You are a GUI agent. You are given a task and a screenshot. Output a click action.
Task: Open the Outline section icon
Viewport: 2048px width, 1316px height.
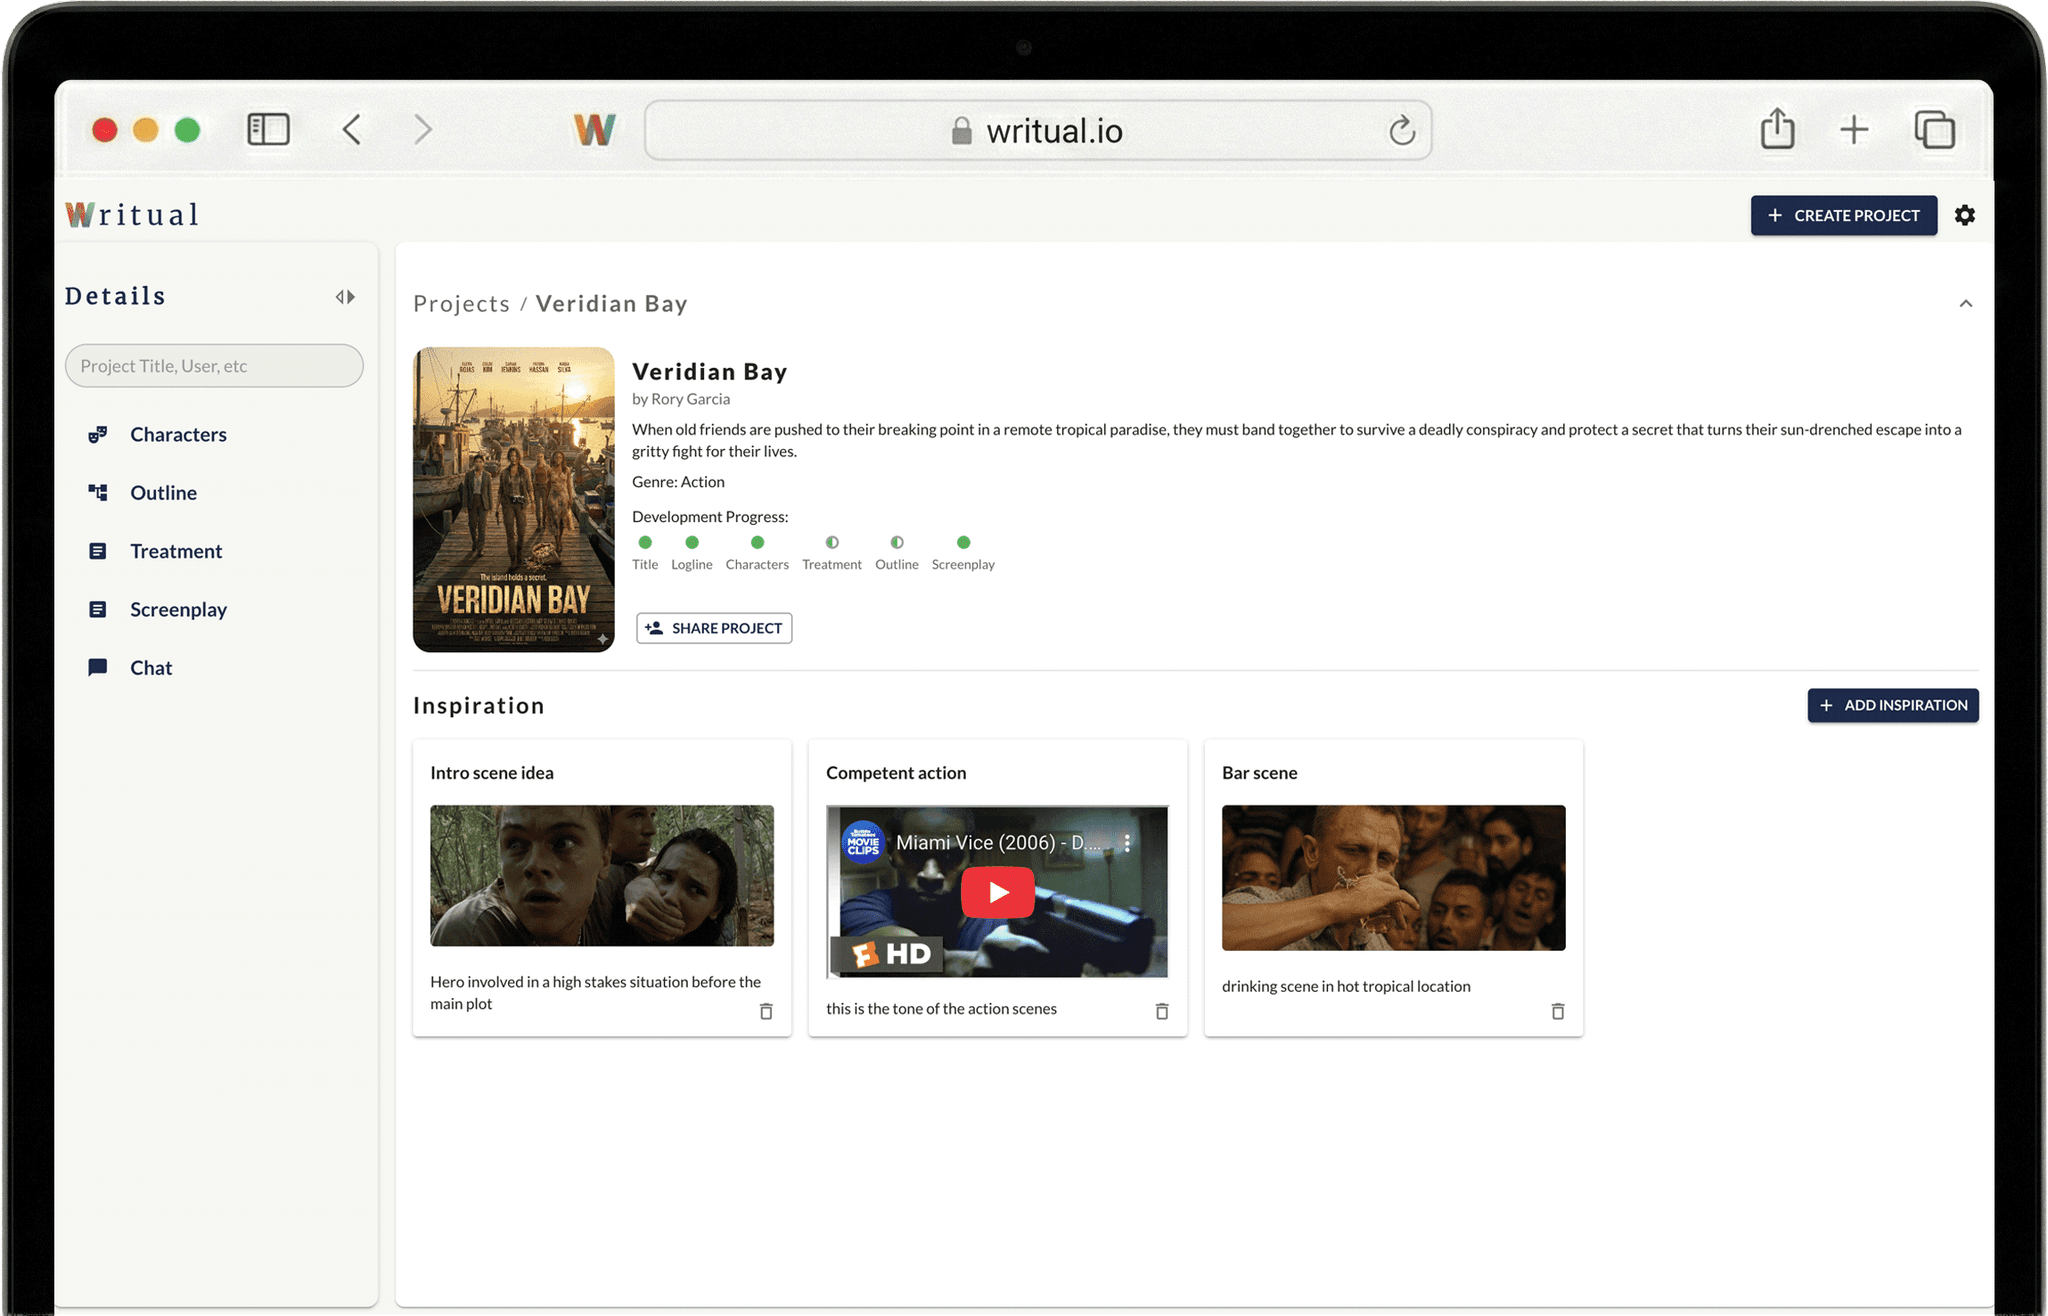tap(98, 492)
